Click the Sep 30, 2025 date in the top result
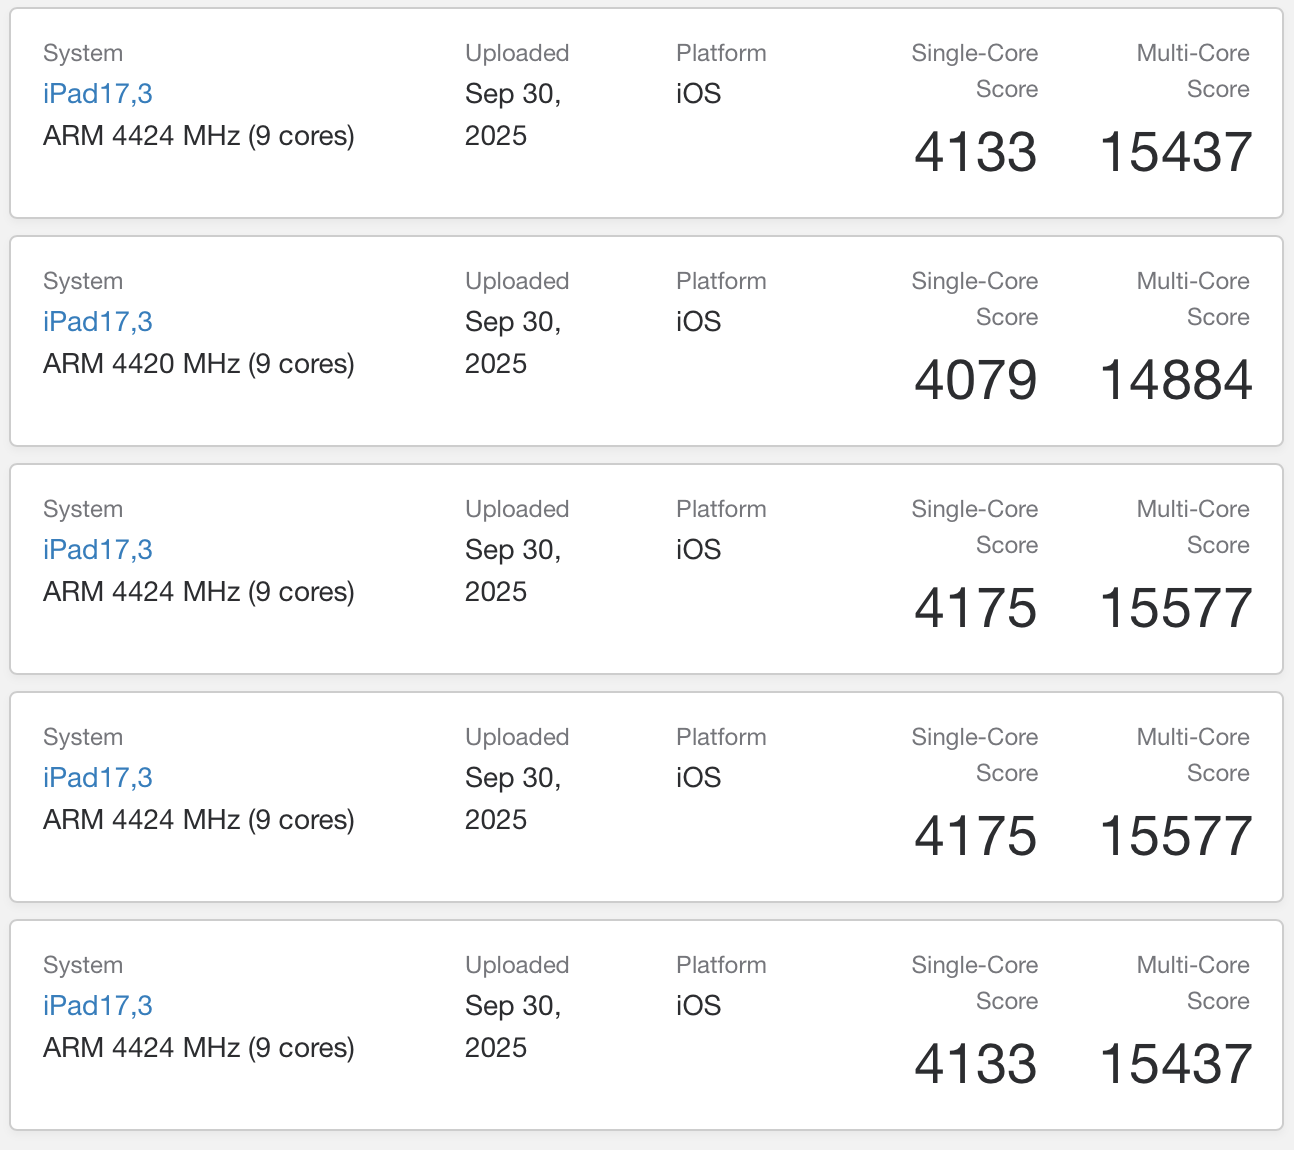The width and height of the screenshot is (1294, 1150). [512, 115]
